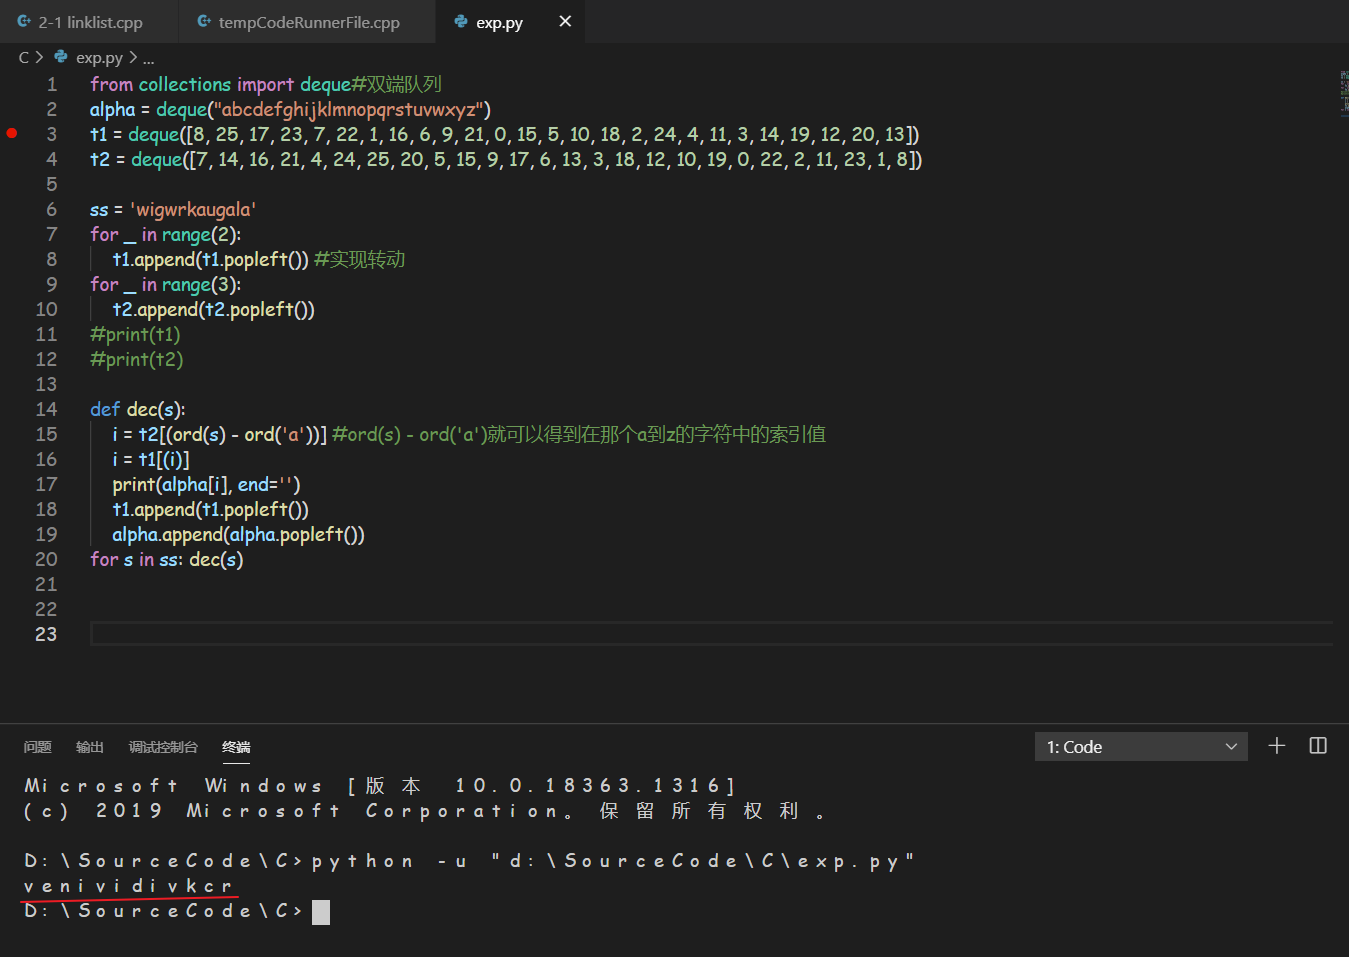The height and width of the screenshot is (957, 1349).
Task: Click line number 23 in the gutter
Action: (x=46, y=634)
